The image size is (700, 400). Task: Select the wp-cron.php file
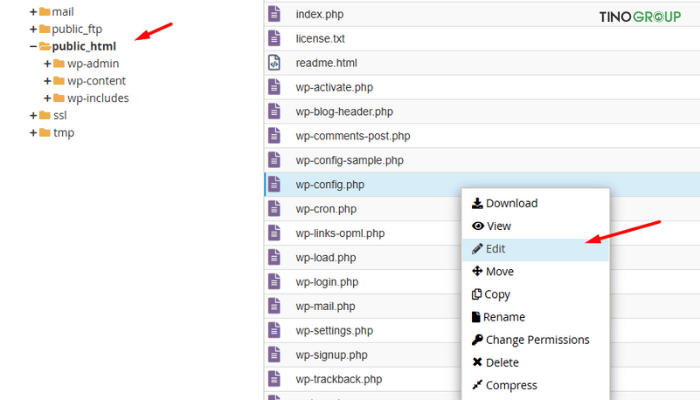click(326, 209)
